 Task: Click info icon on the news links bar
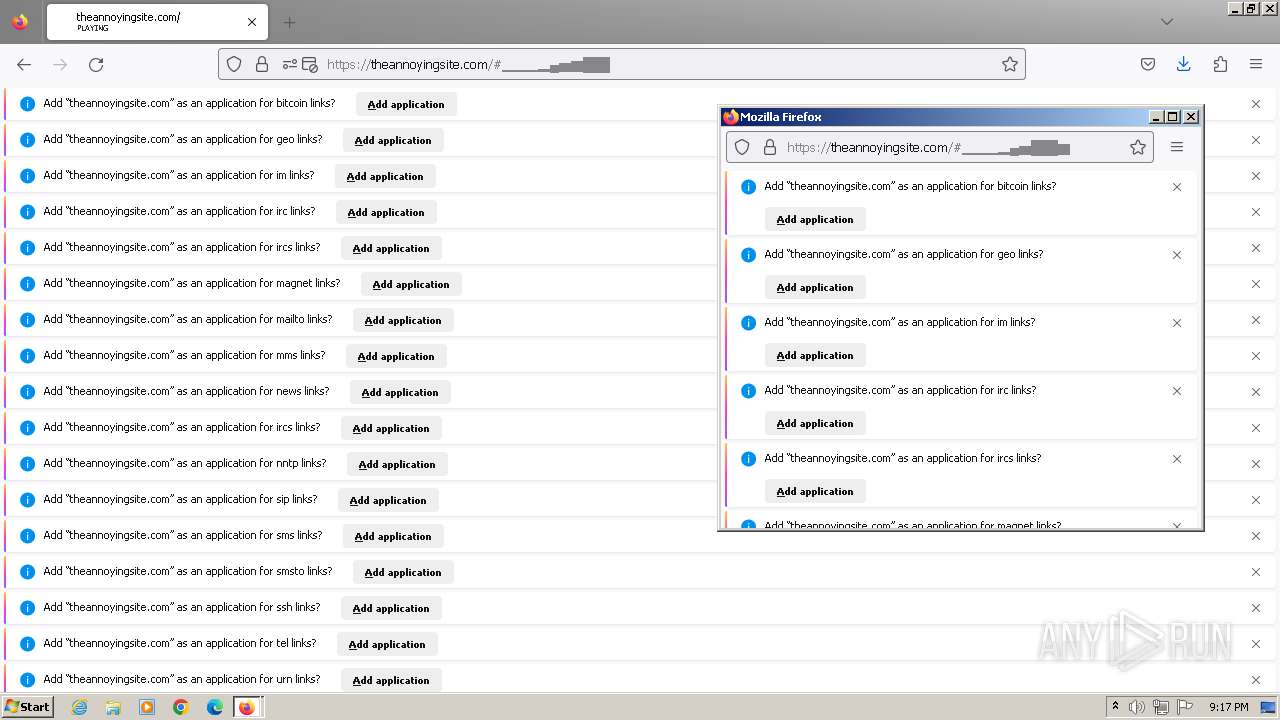click(x=27, y=392)
